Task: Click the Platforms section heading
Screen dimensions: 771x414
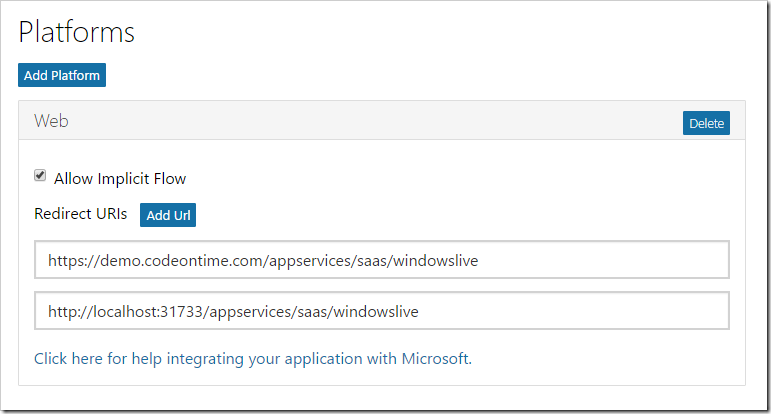Action: pyautogui.click(x=76, y=32)
